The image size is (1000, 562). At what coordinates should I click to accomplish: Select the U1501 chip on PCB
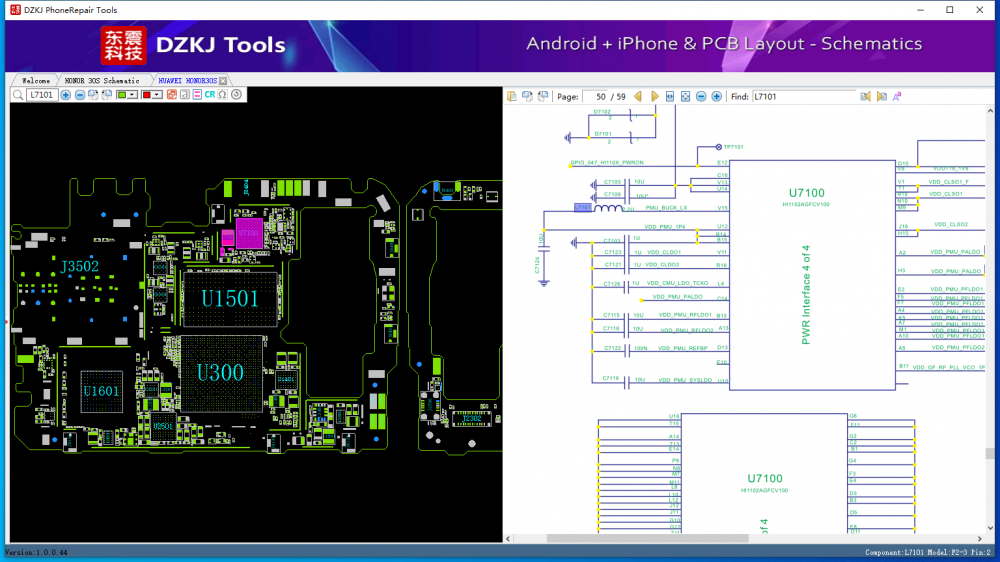(230, 299)
